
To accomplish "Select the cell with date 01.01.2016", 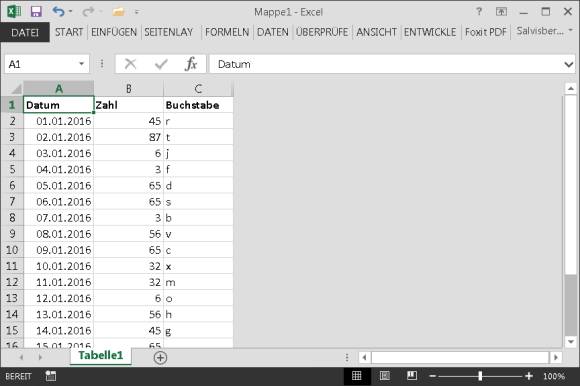I will click(58, 121).
